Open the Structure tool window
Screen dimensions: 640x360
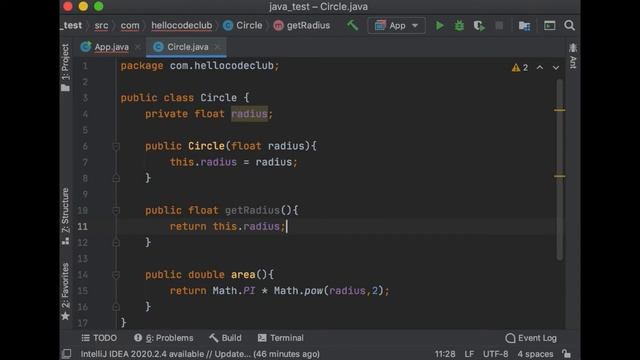pos(65,216)
